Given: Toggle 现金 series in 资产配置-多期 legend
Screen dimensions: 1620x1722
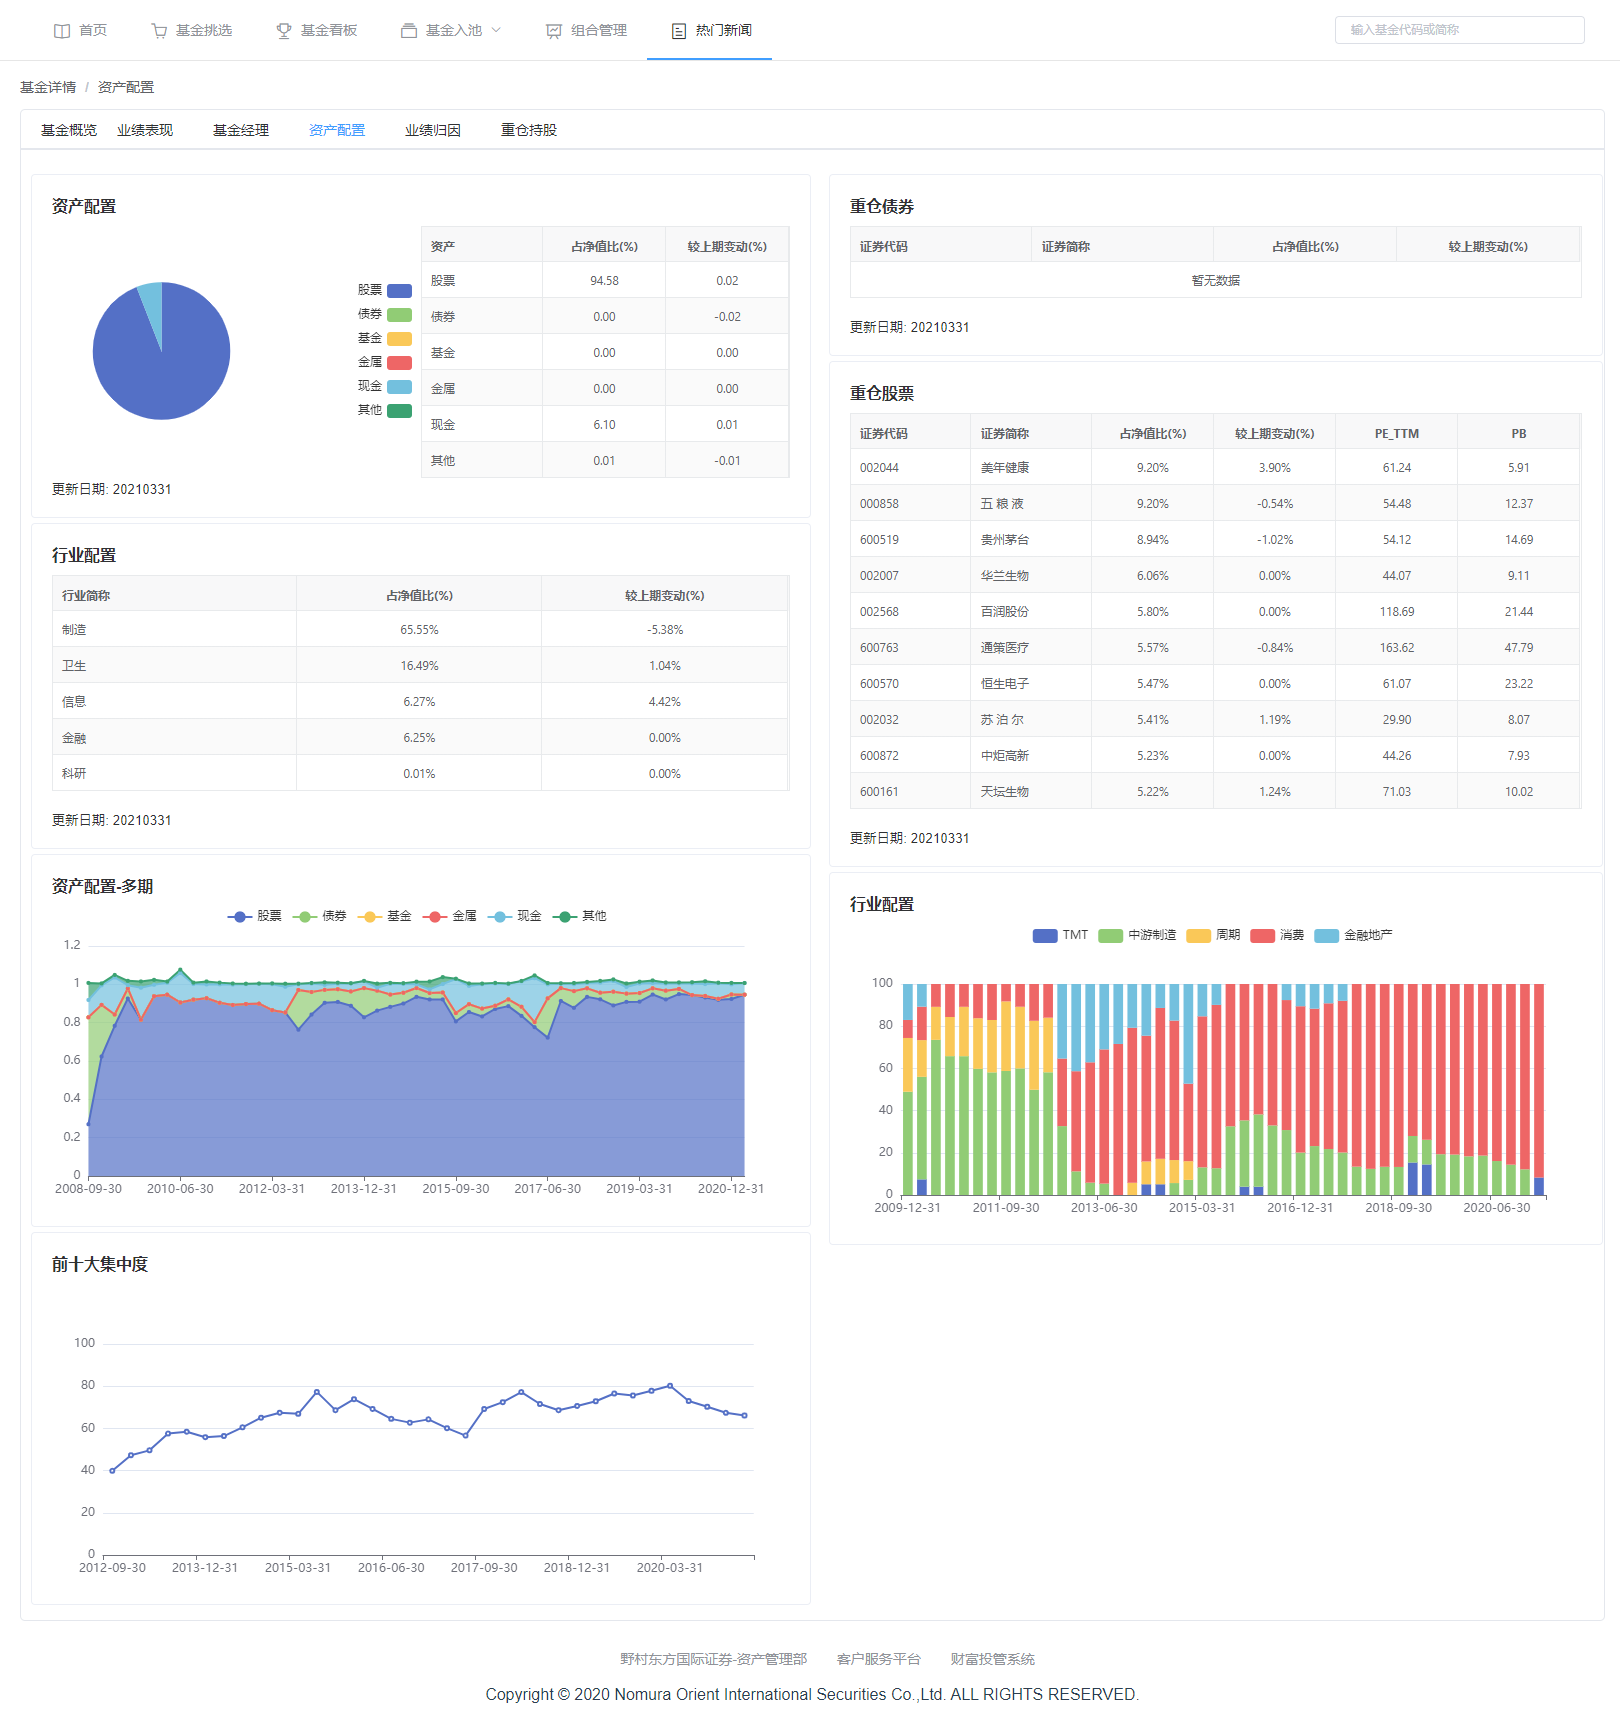Looking at the screenshot, I should [515, 916].
